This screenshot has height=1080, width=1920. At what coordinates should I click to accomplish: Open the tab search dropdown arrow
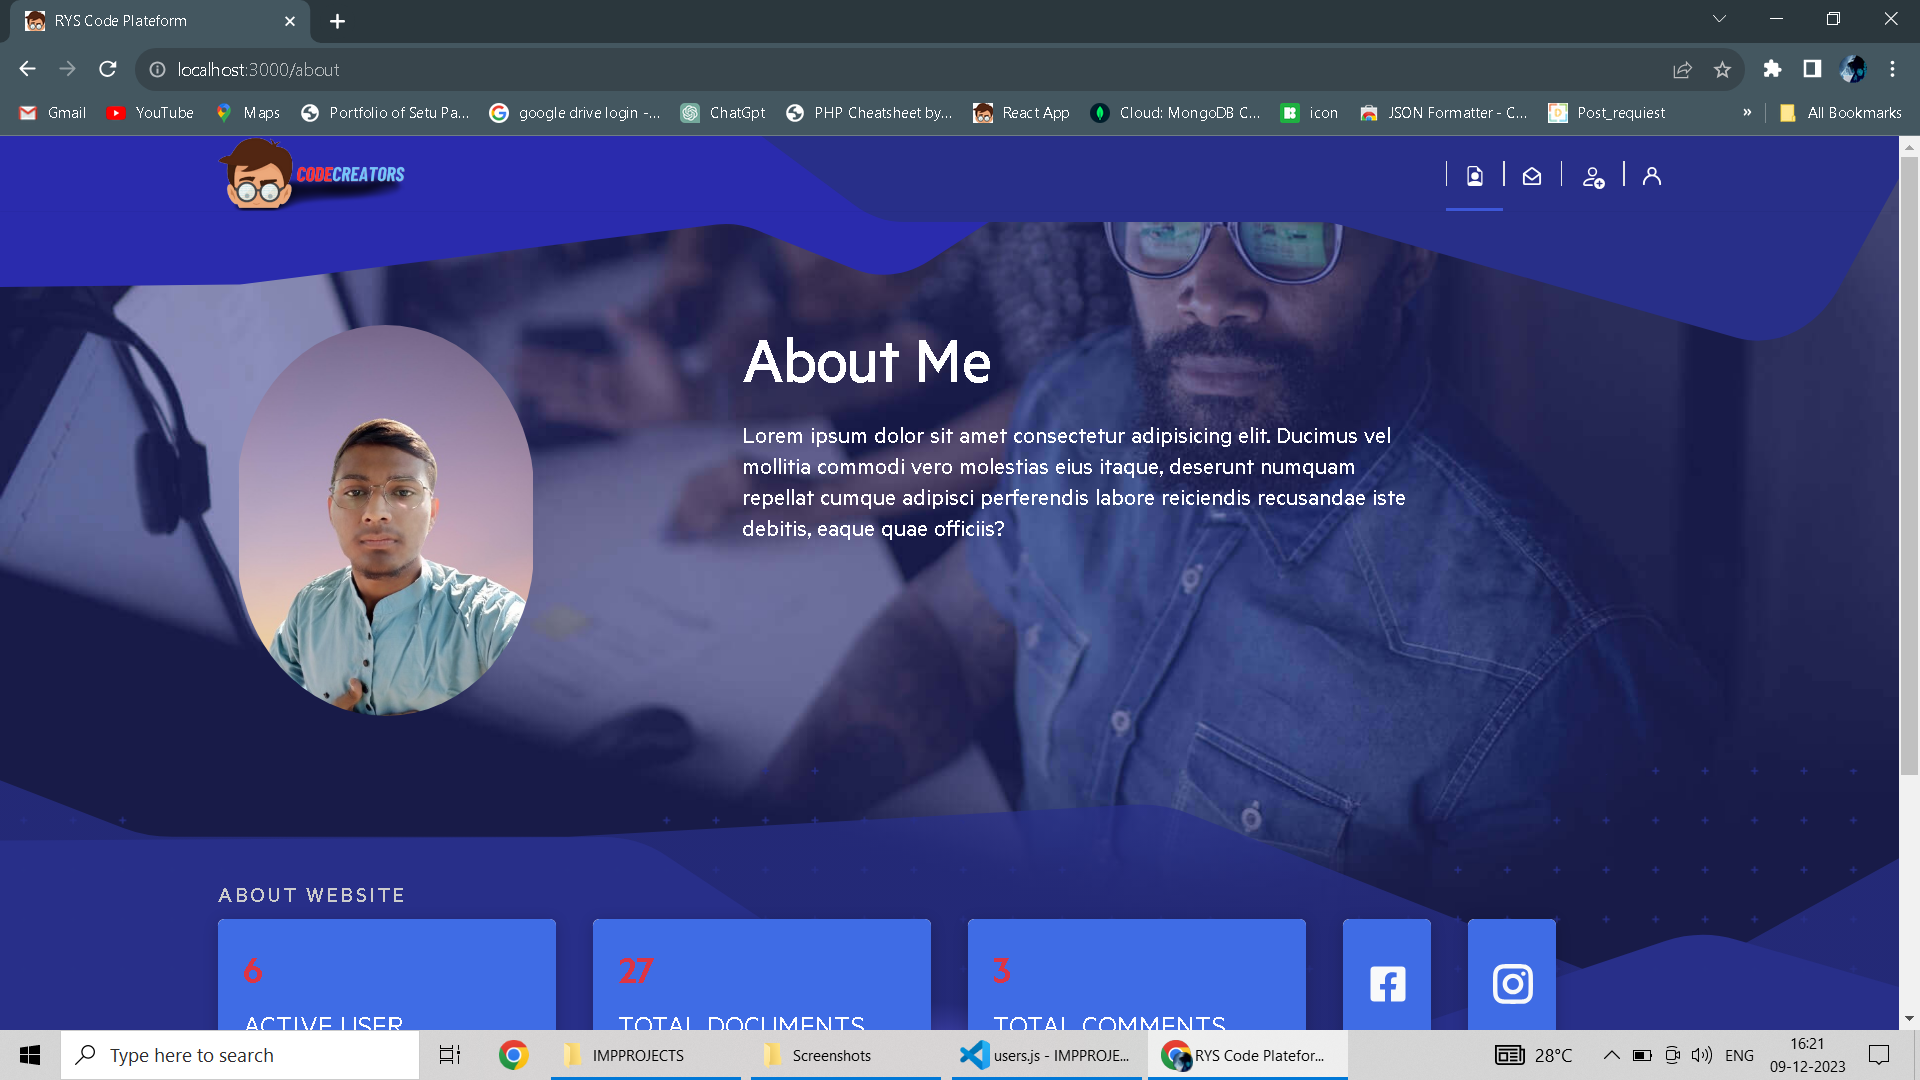(x=1719, y=19)
